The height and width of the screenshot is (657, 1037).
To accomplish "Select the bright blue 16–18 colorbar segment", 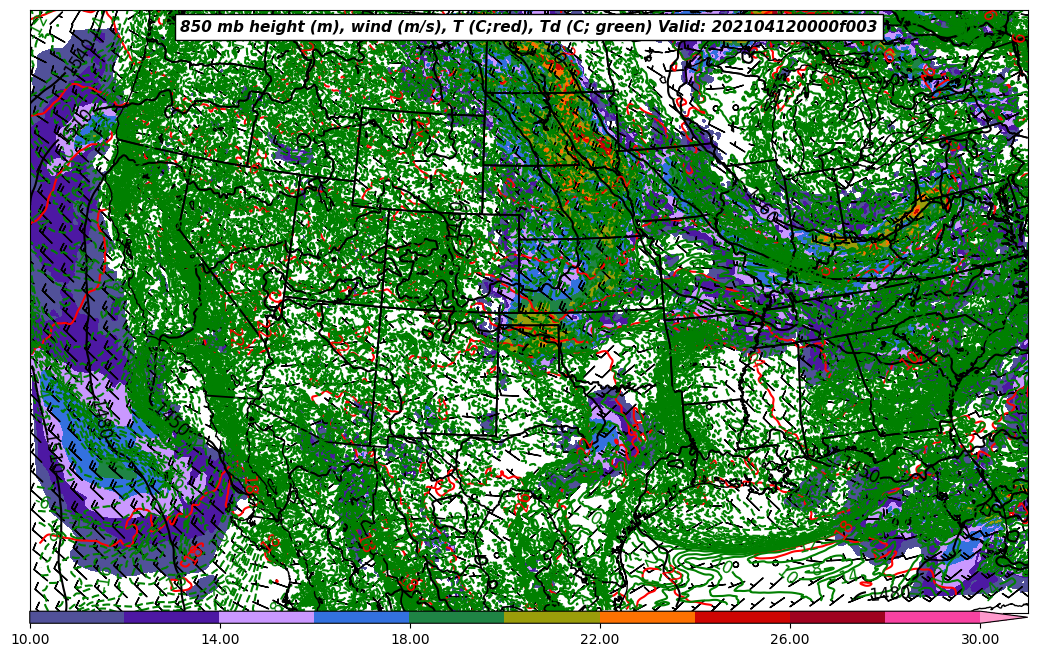I will 362,618.
